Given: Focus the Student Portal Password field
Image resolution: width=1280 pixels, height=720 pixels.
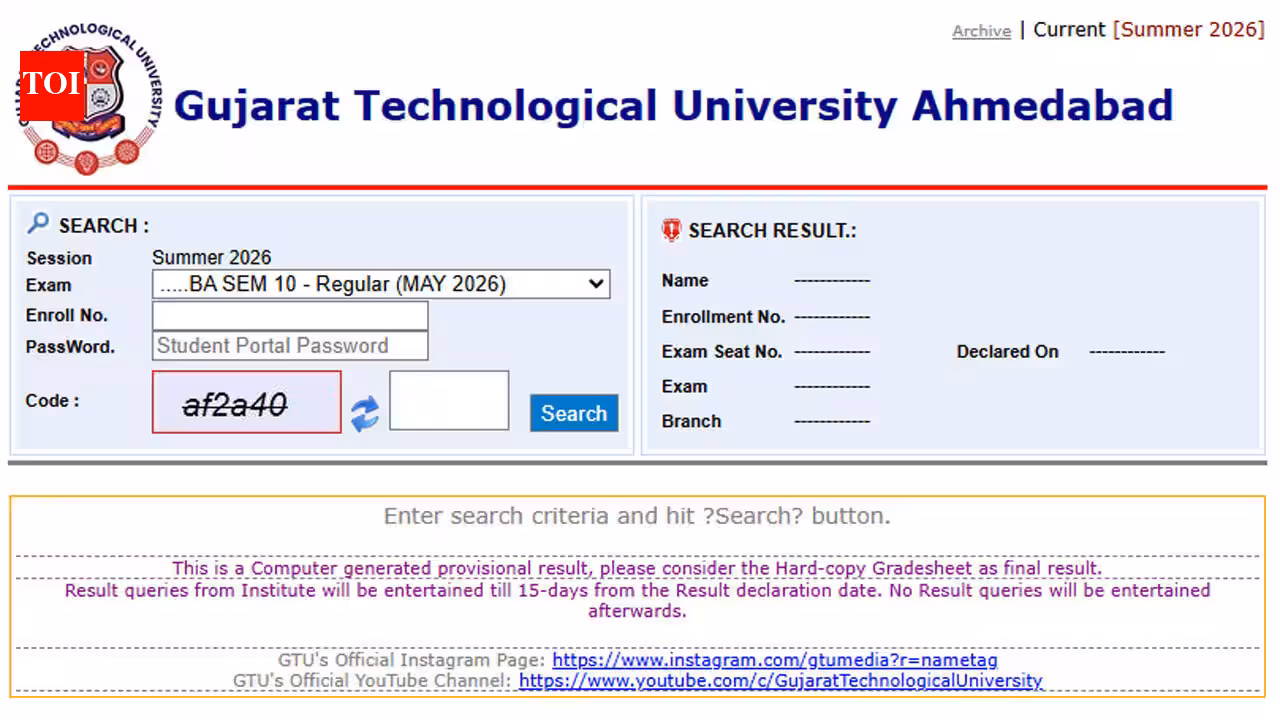Looking at the screenshot, I should (x=290, y=346).
